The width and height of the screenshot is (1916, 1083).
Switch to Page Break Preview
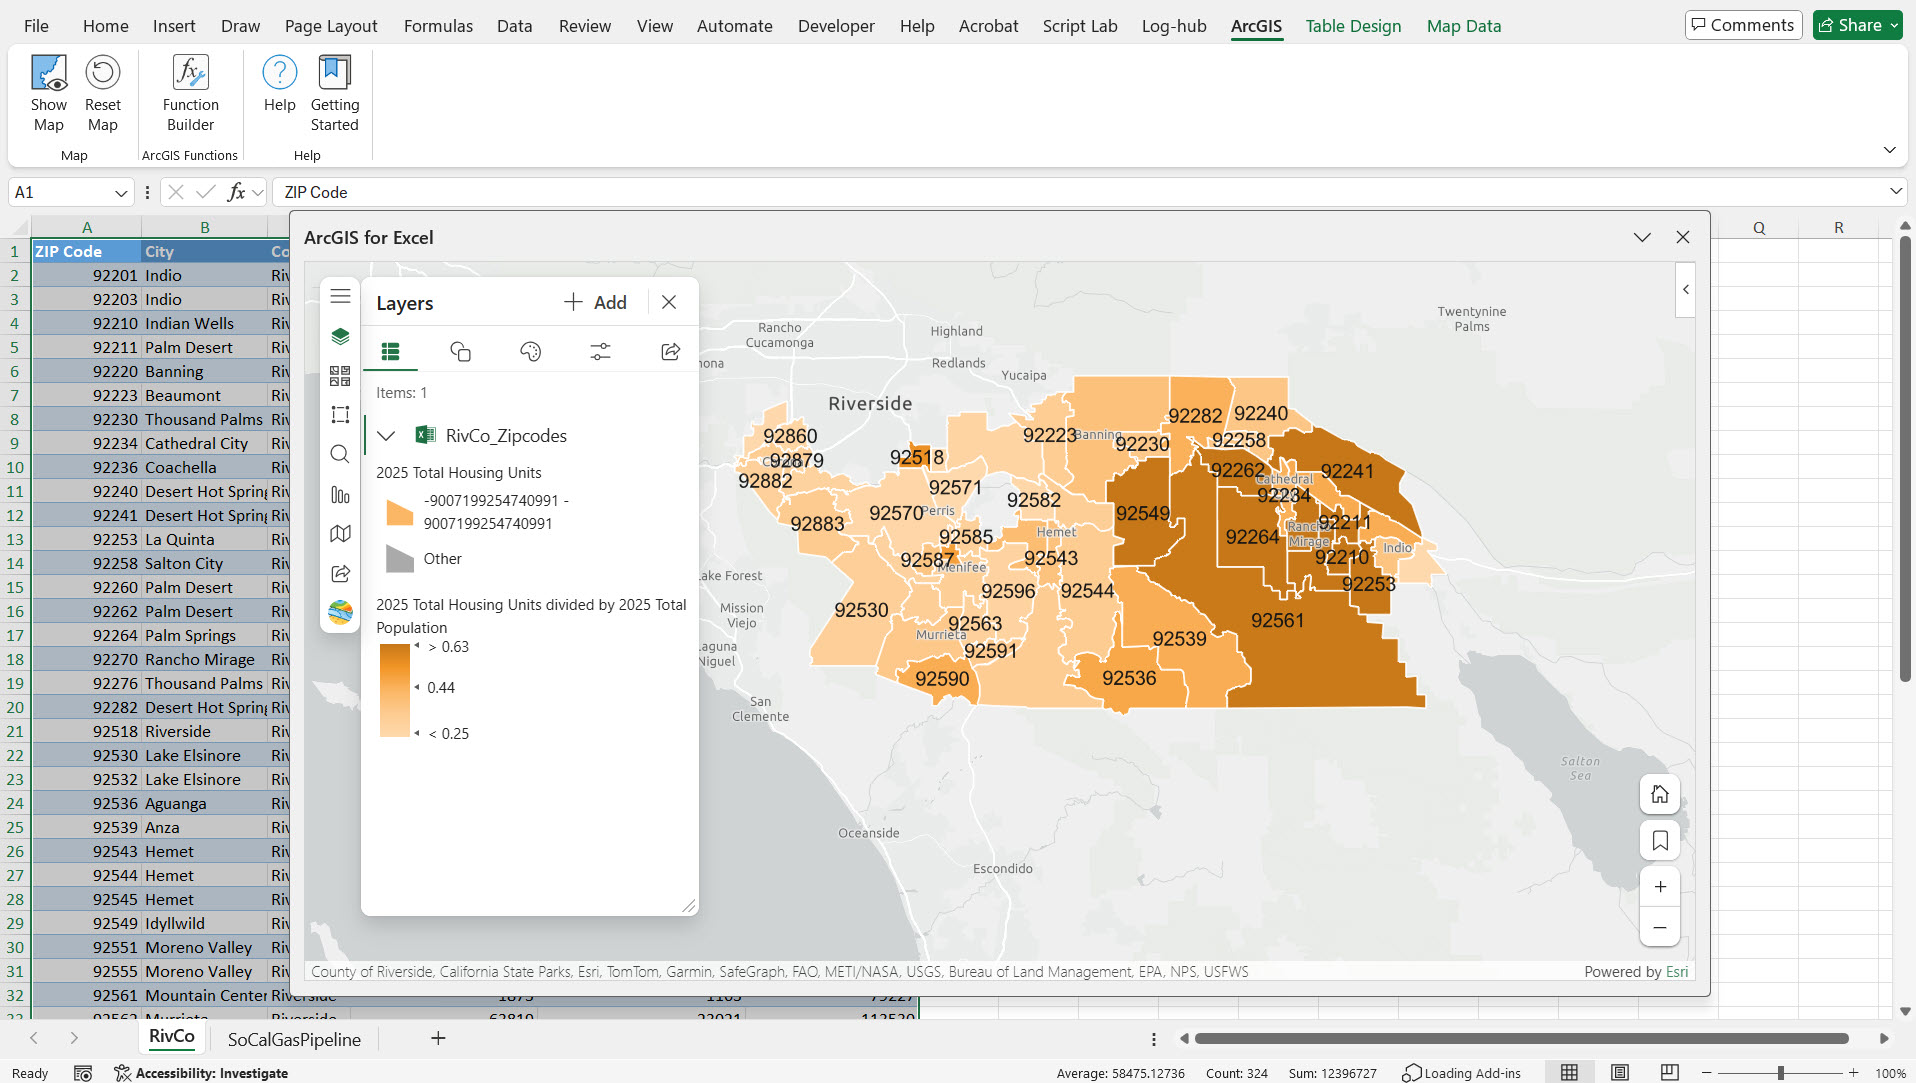point(1670,1073)
